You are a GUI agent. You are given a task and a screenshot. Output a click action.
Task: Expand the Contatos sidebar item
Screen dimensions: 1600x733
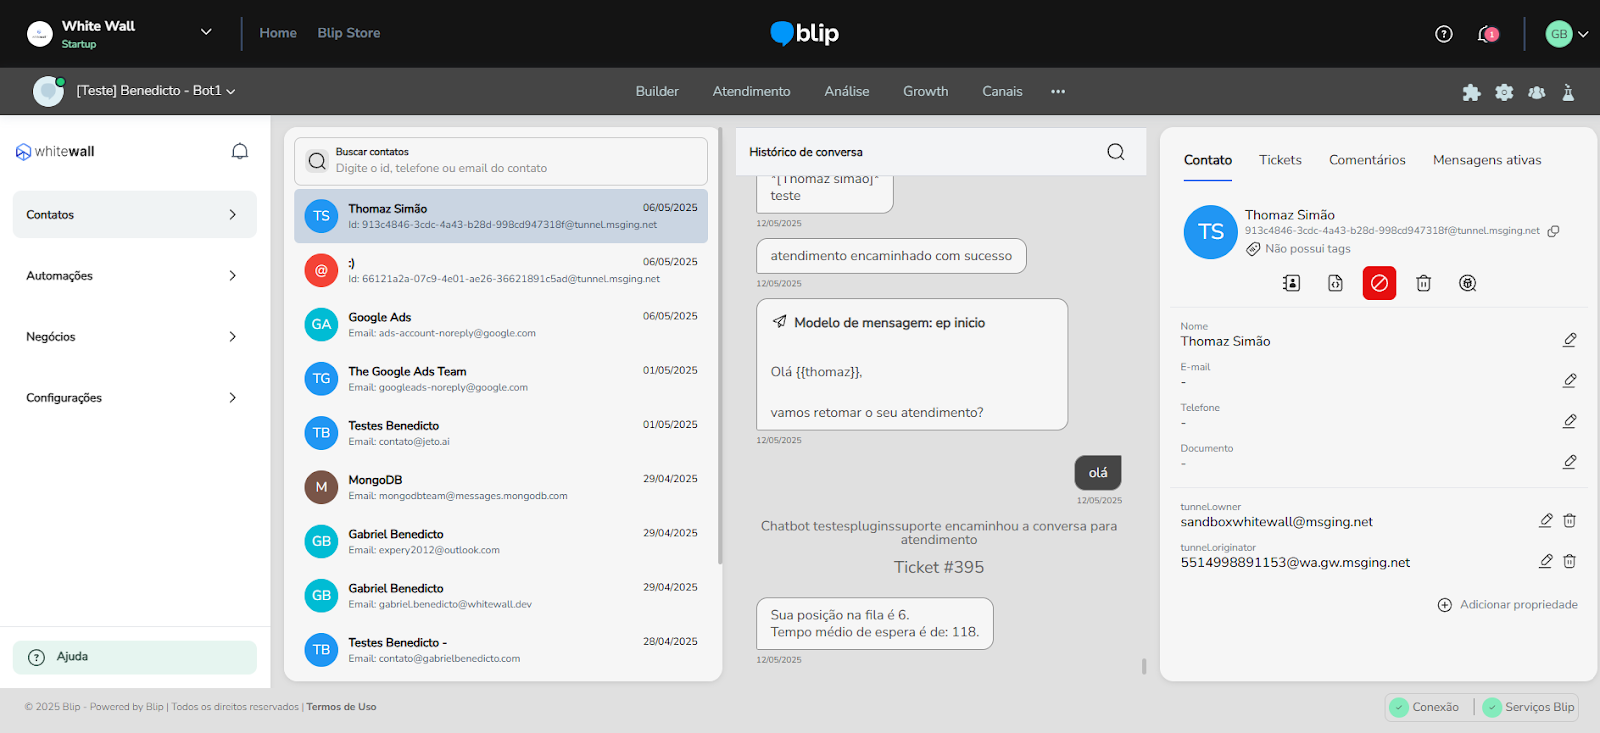coord(135,214)
